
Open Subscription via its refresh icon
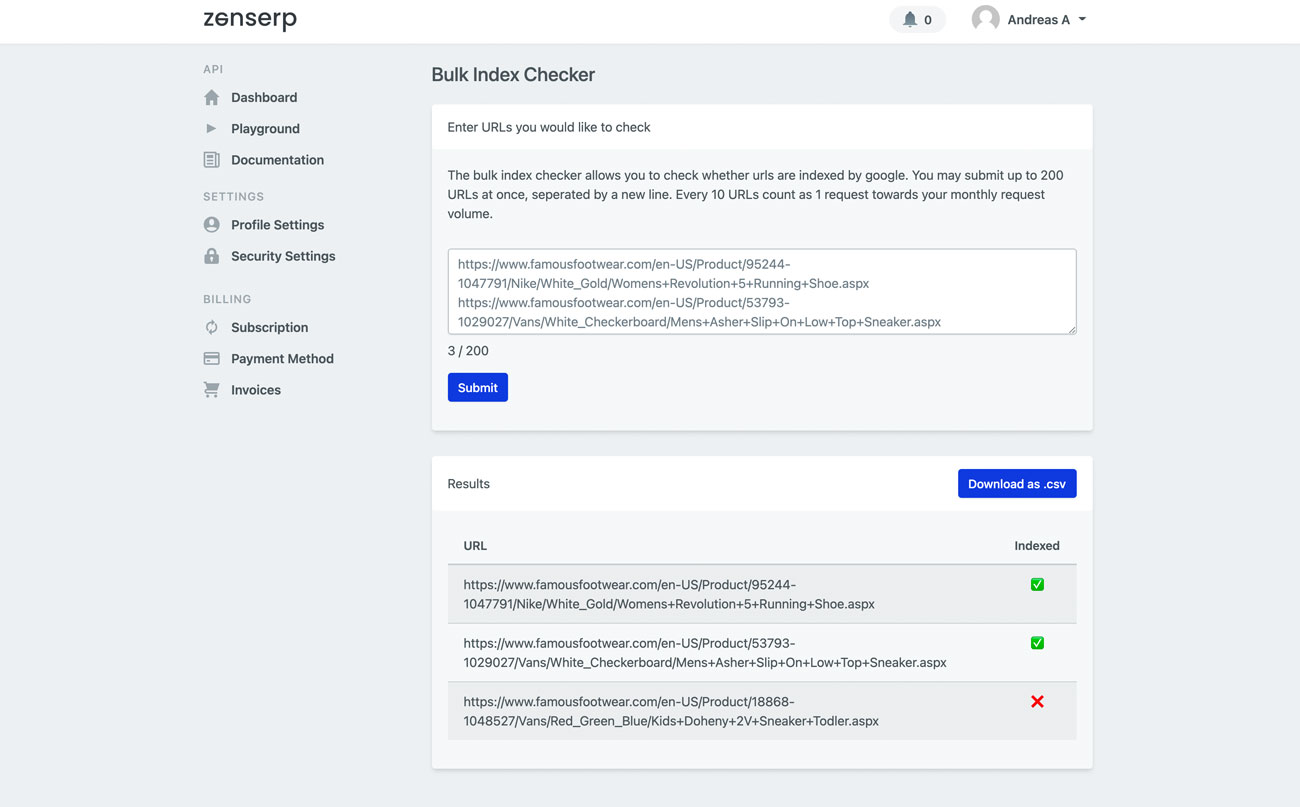tap(211, 327)
